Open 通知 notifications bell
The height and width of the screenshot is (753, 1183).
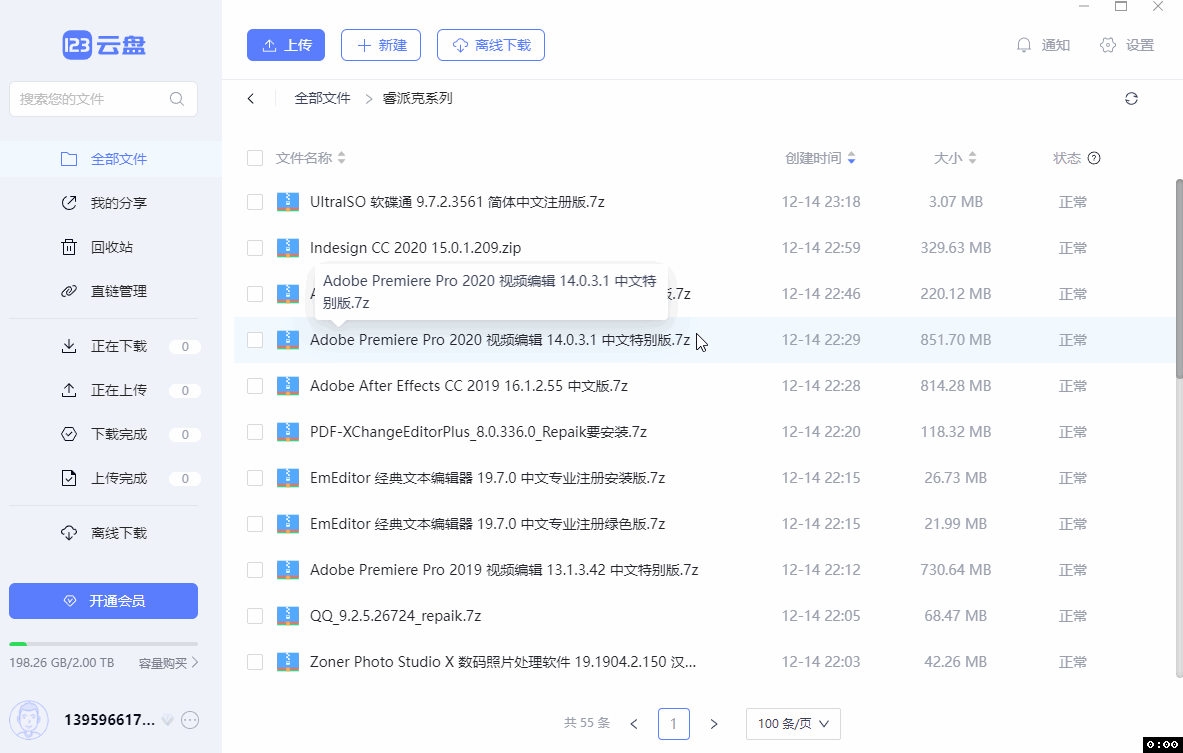(1043, 45)
